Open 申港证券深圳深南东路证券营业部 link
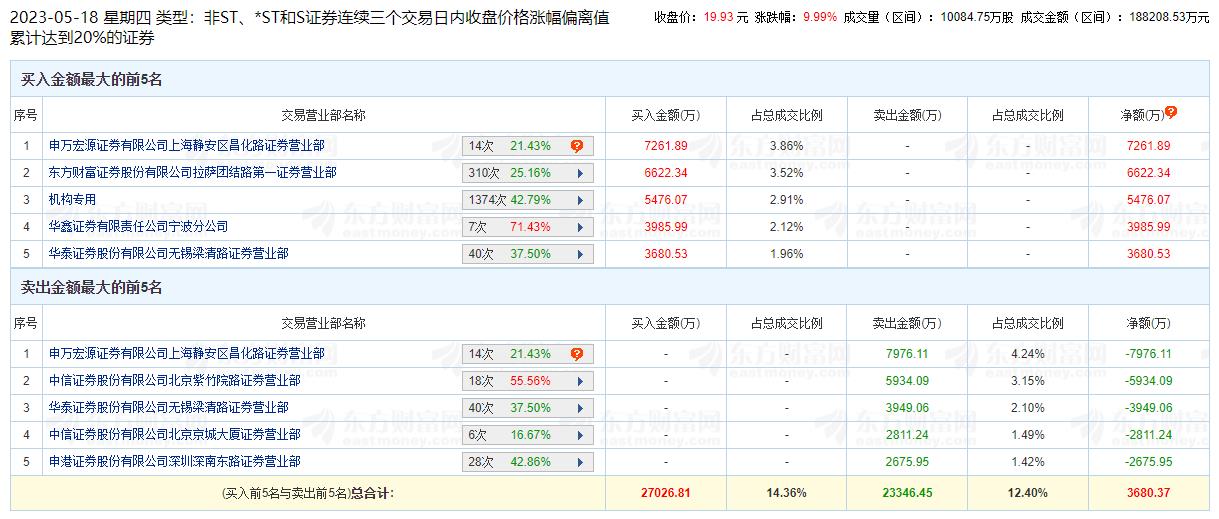The height and width of the screenshot is (519, 1219). (175, 462)
